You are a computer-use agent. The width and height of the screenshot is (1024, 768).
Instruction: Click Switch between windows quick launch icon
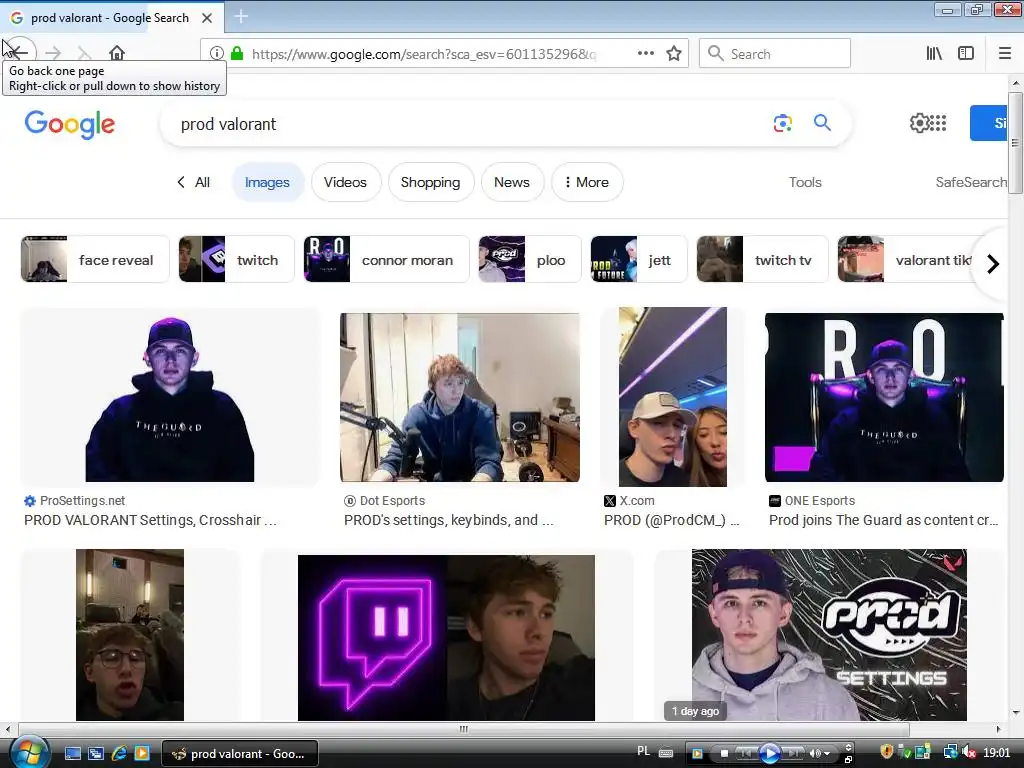tap(95, 754)
